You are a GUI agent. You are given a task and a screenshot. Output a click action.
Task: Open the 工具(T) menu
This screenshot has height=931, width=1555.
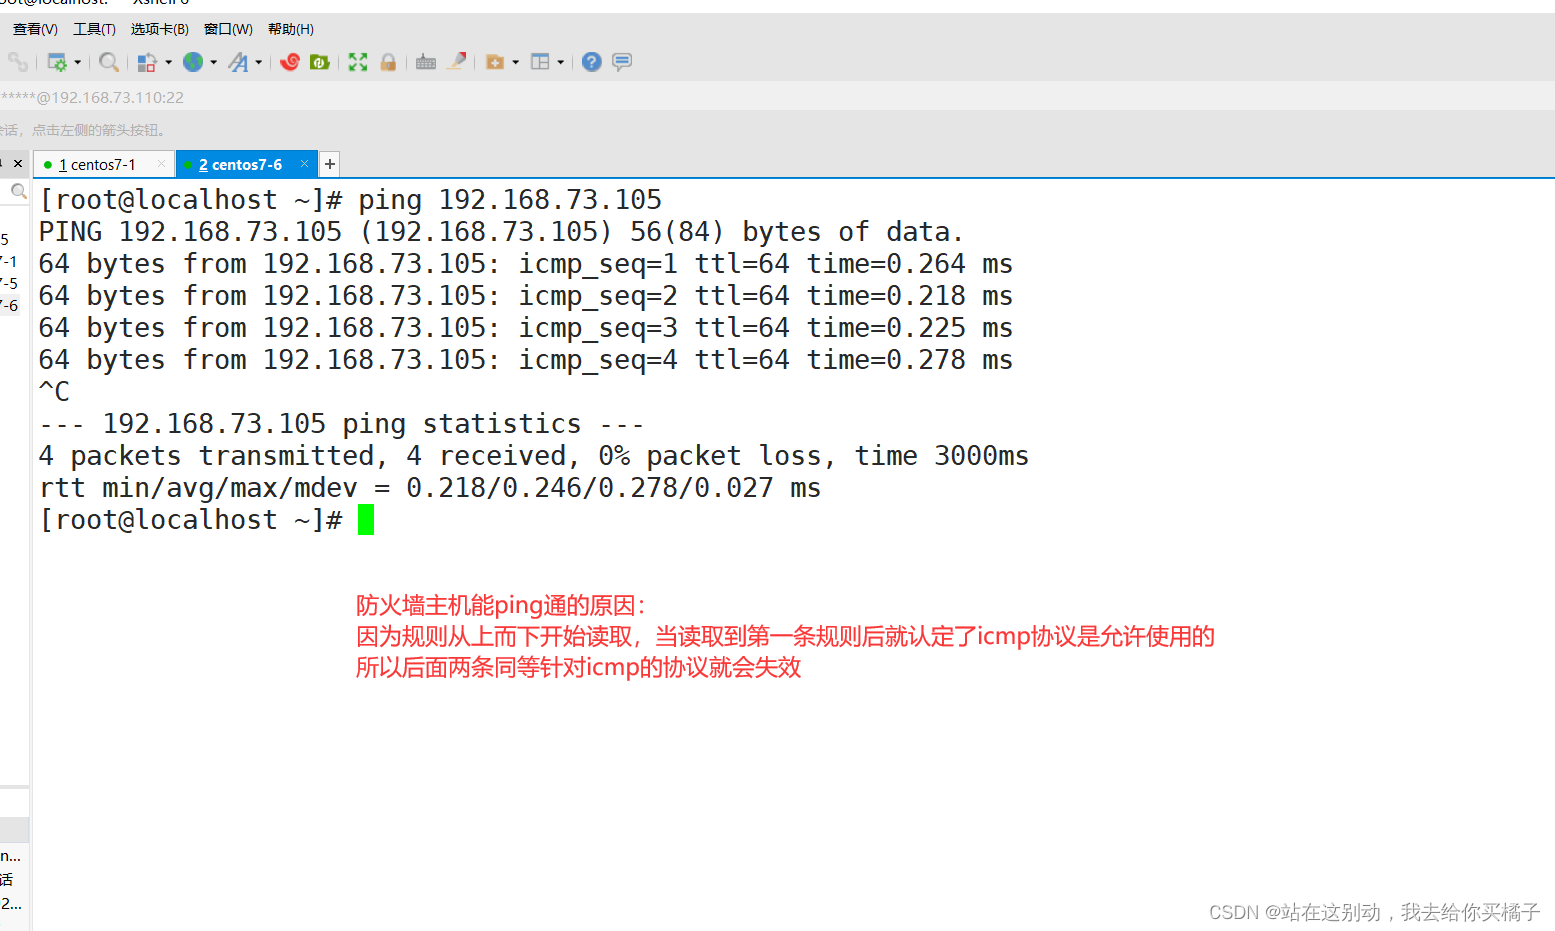tap(94, 29)
